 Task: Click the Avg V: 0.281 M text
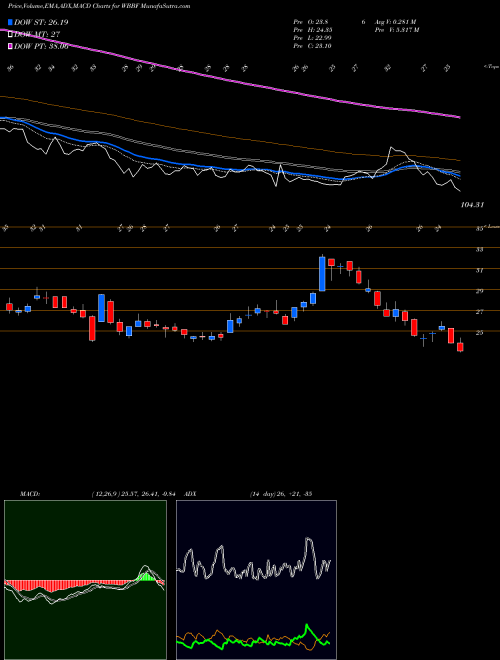[x=395, y=22]
